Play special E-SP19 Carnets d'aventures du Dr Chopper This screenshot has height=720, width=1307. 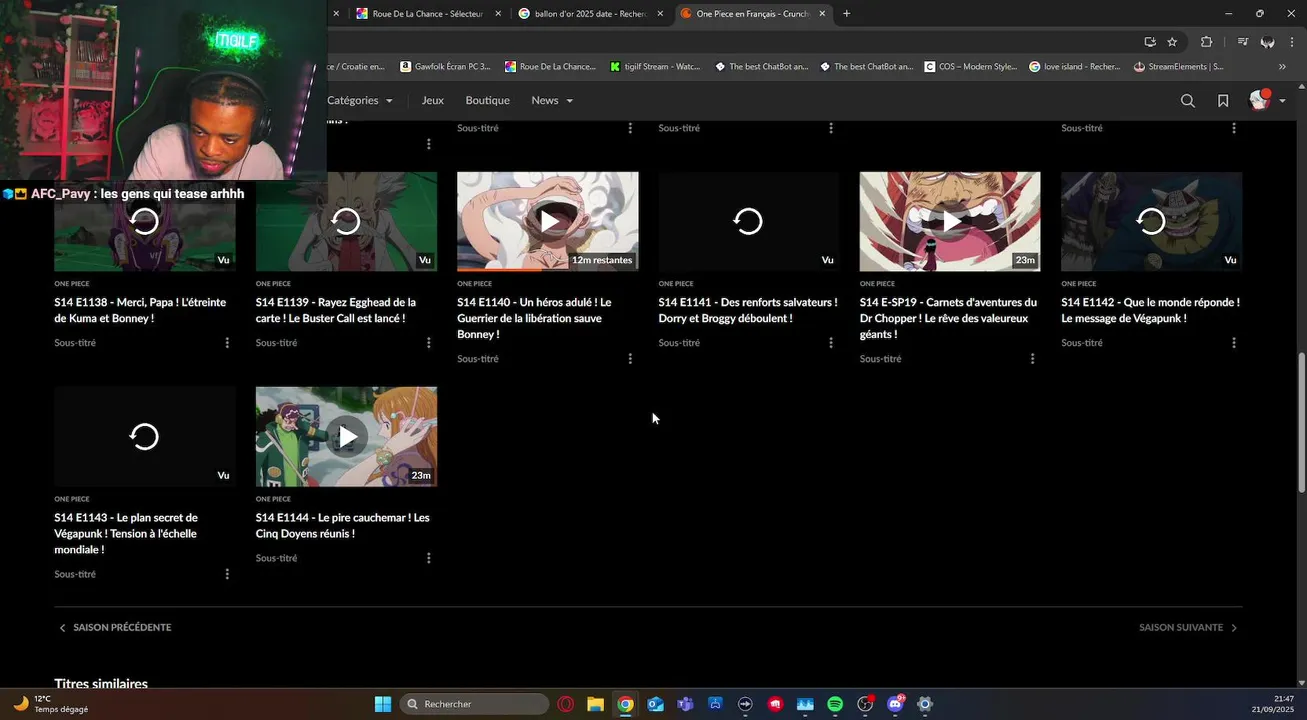click(x=950, y=221)
